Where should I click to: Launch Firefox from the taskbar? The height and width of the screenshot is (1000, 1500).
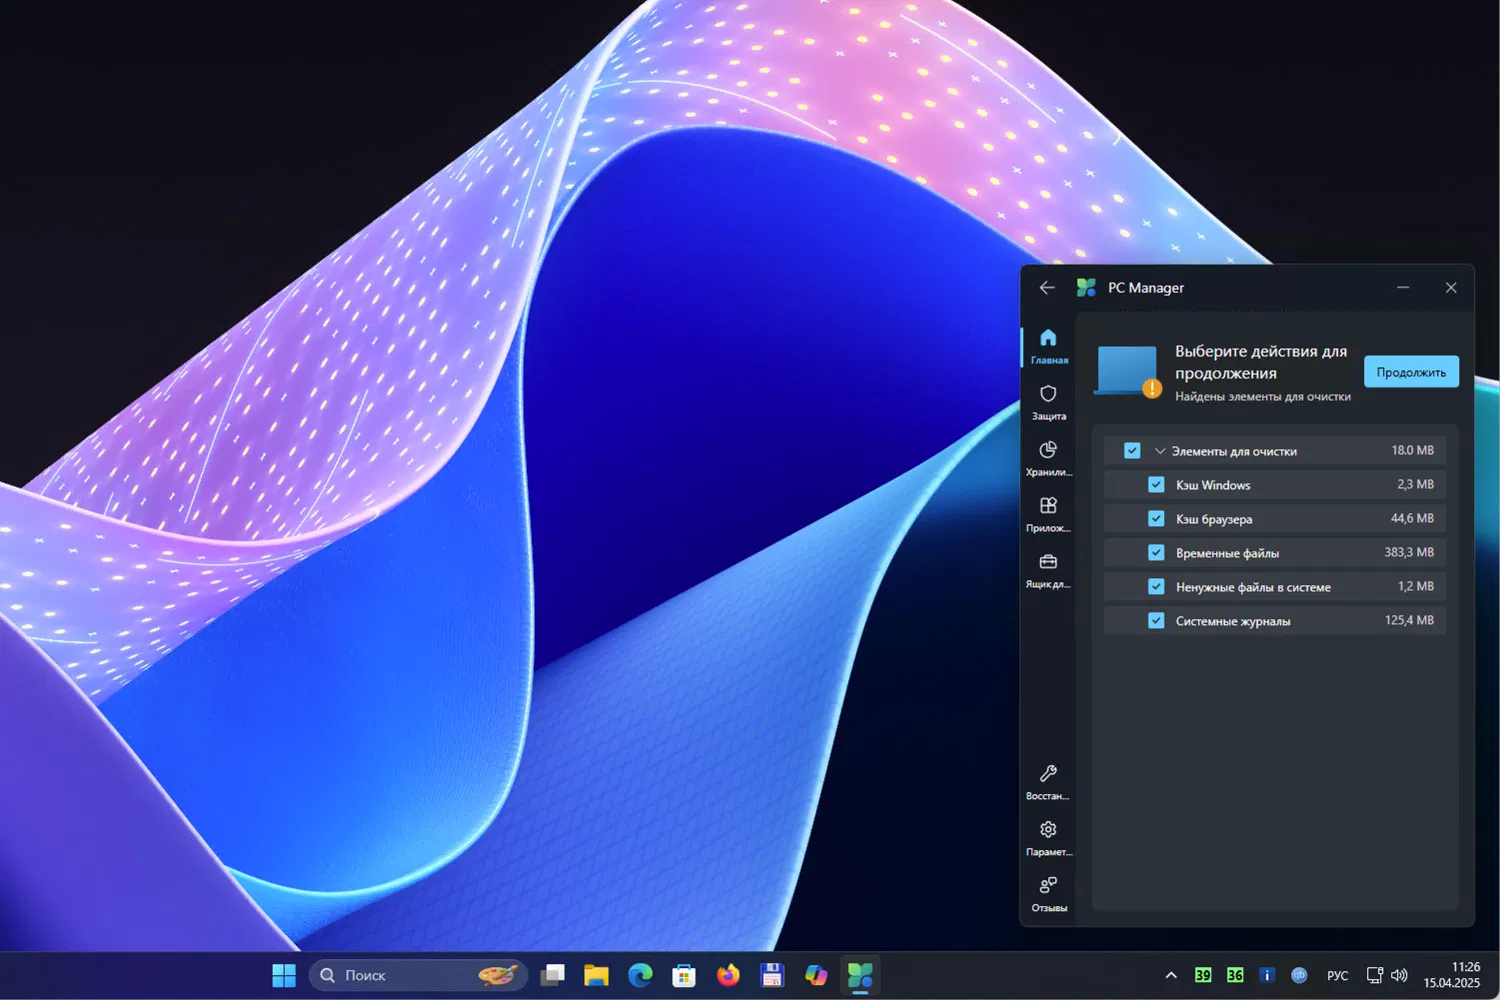[728, 975]
